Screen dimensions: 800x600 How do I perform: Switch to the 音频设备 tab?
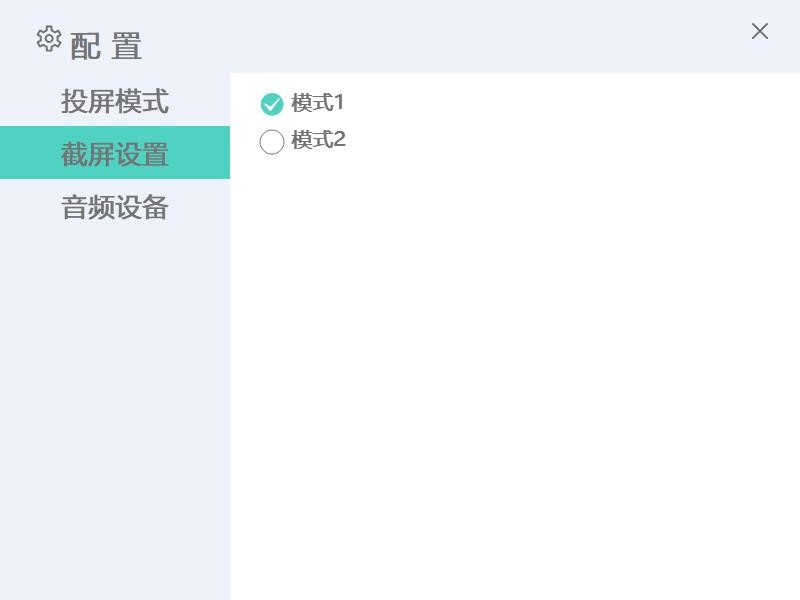(x=115, y=207)
